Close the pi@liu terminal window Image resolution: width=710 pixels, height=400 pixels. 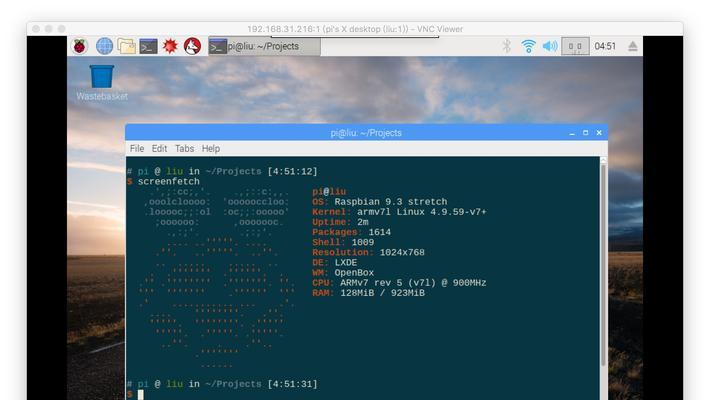(x=599, y=133)
